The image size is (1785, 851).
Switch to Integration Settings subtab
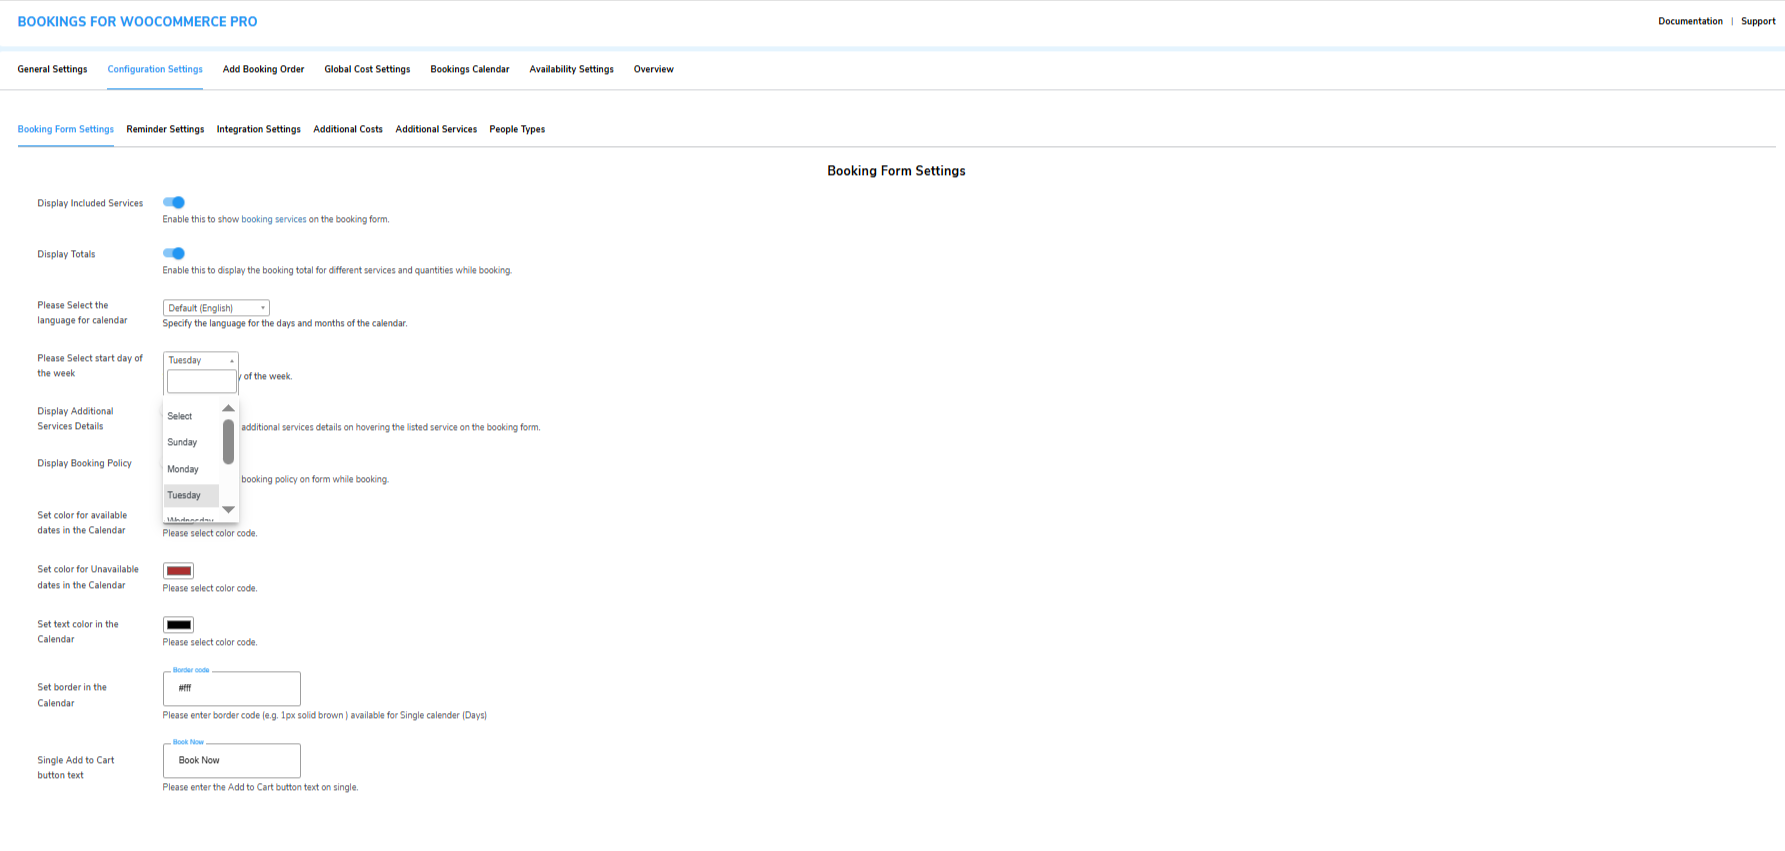pyautogui.click(x=258, y=129)
